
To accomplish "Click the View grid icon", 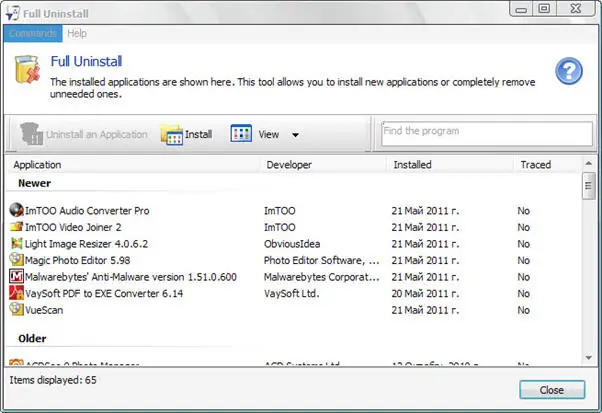I will [x=241, y=134].
